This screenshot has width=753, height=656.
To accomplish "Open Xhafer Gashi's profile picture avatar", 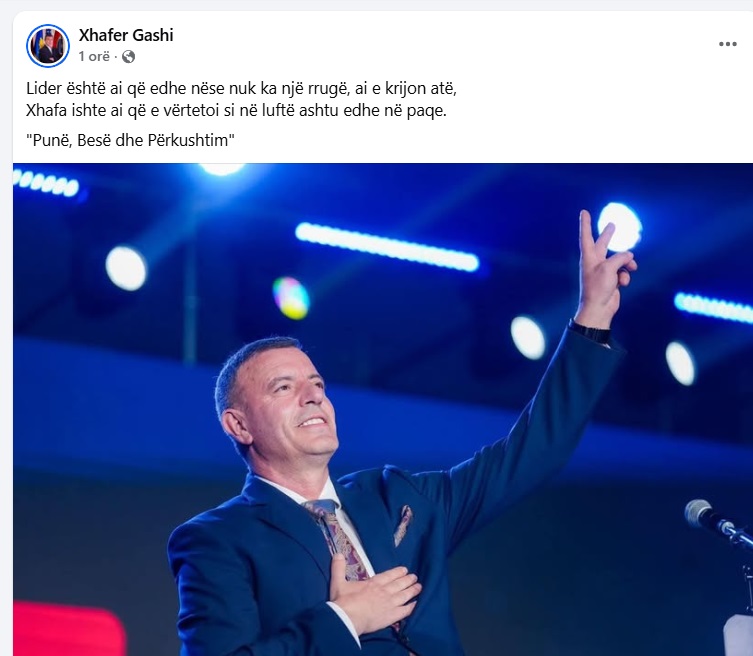I will (48, 46).
